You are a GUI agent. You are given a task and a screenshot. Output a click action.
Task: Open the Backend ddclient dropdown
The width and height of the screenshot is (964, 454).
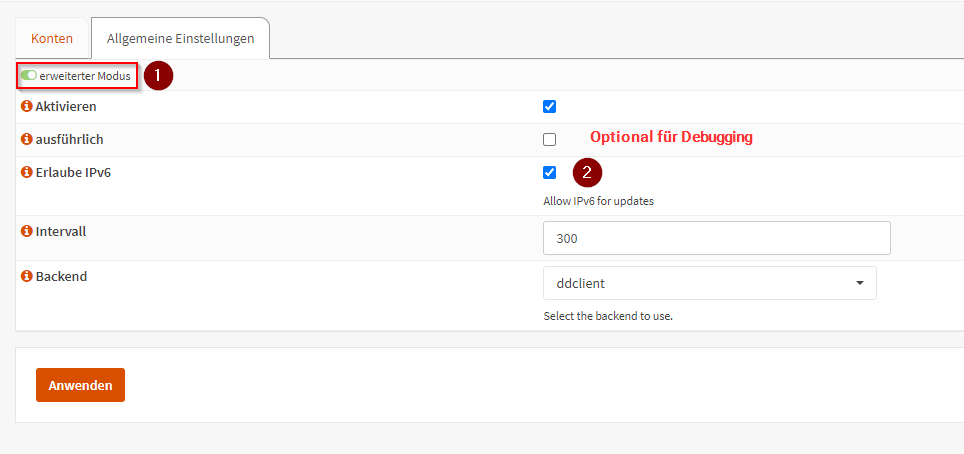point(709,283)
